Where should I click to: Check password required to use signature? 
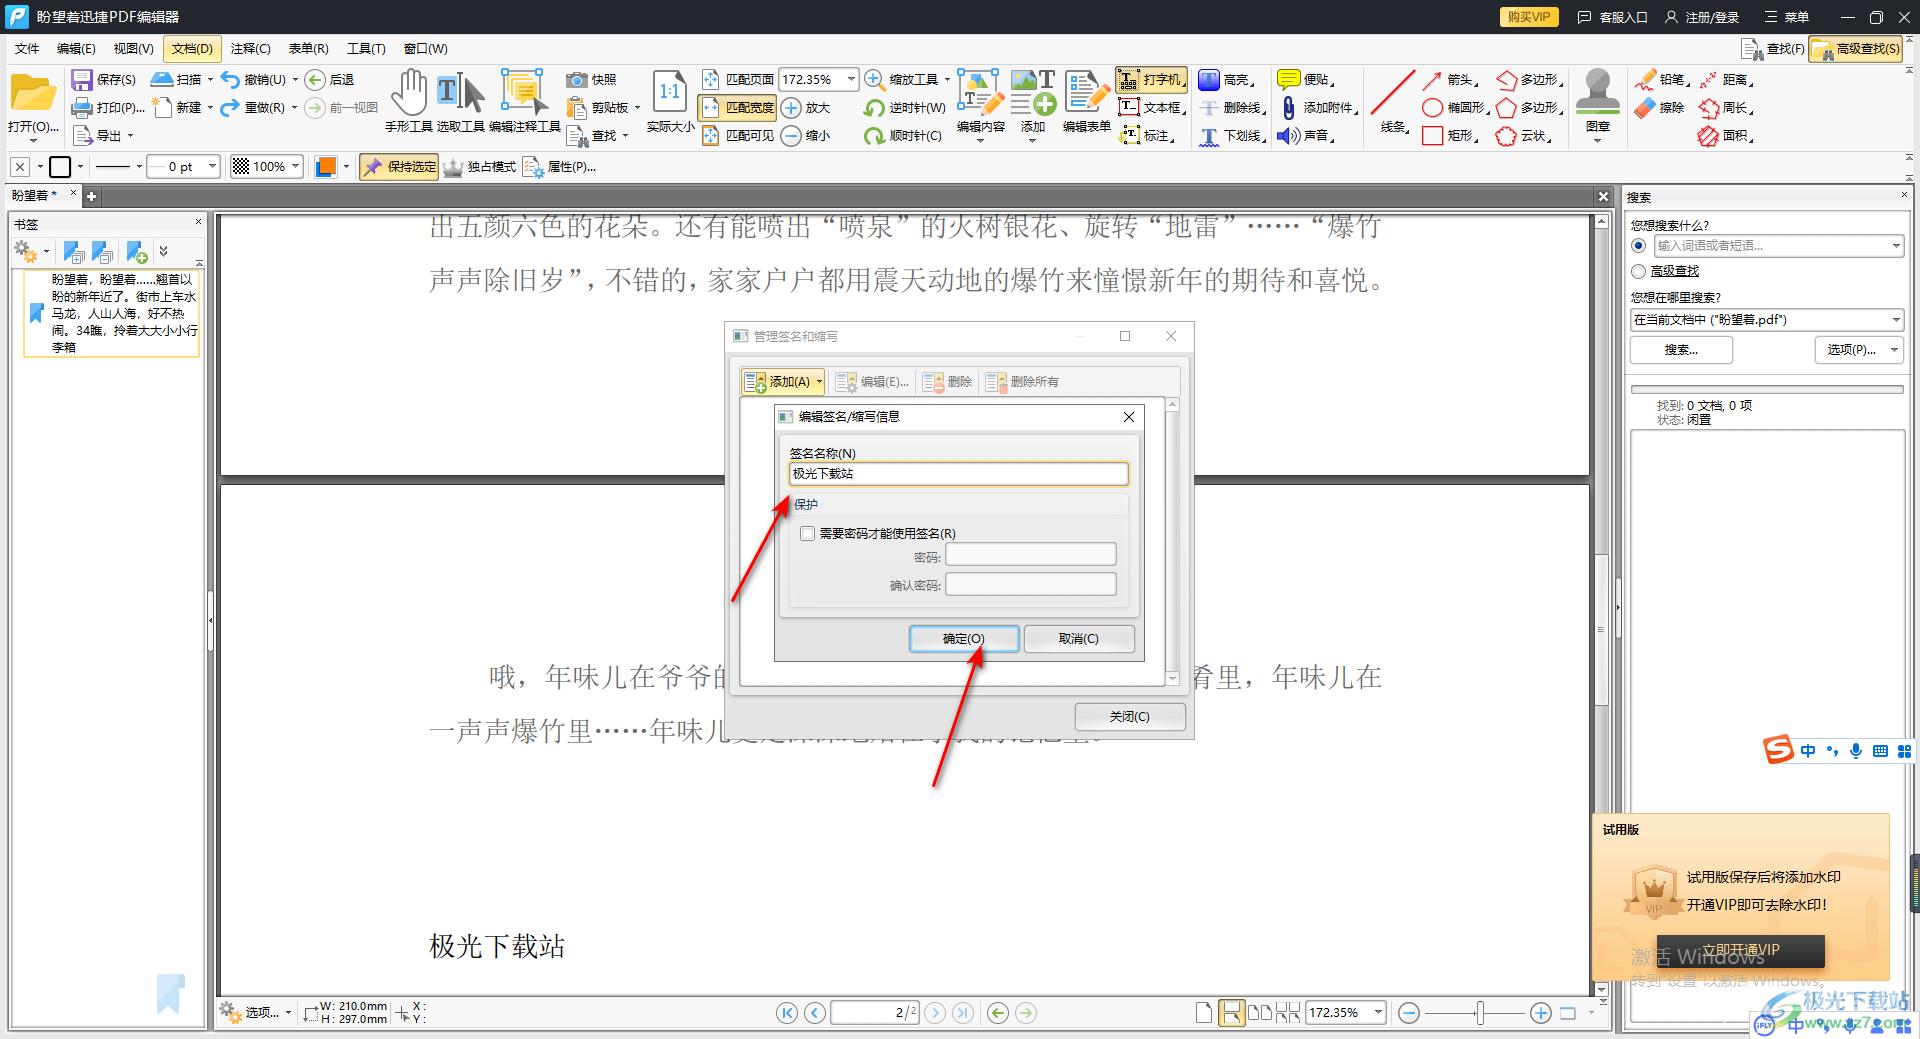(808, 534)
